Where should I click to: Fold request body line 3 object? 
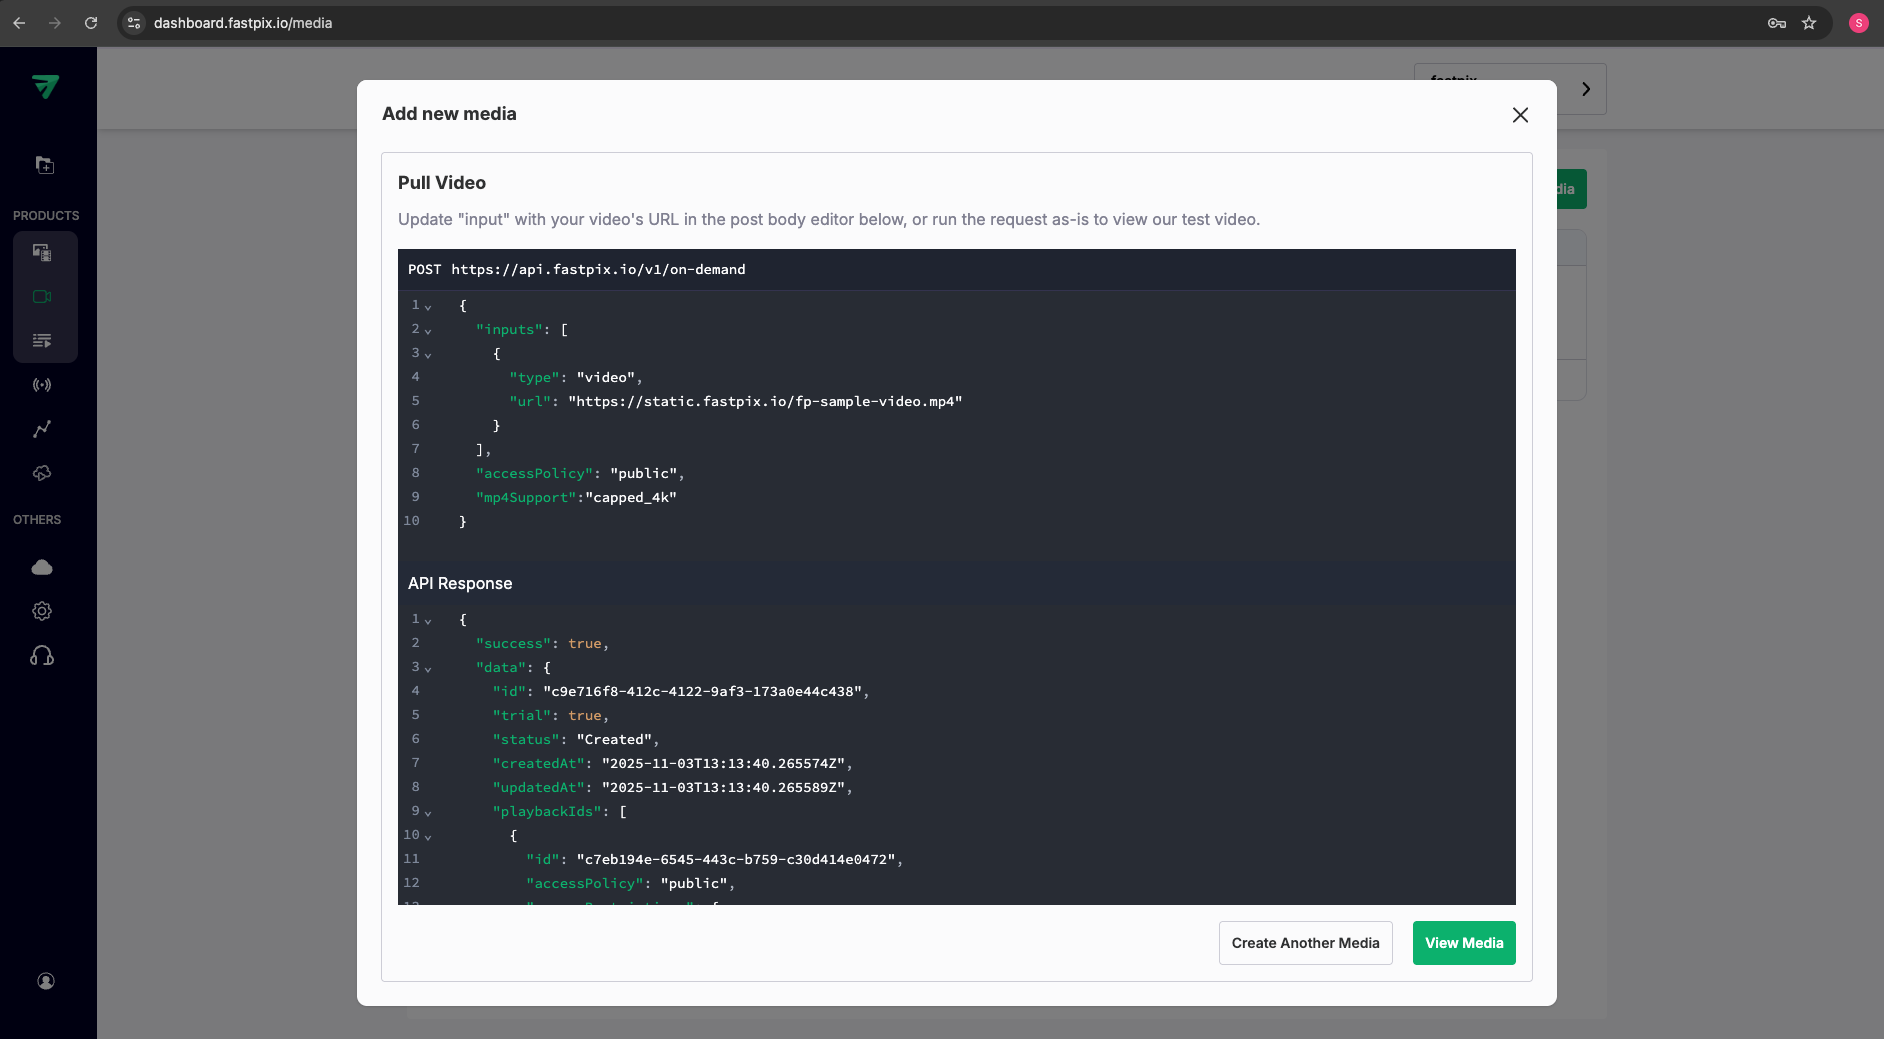click(x=428, y=355)
